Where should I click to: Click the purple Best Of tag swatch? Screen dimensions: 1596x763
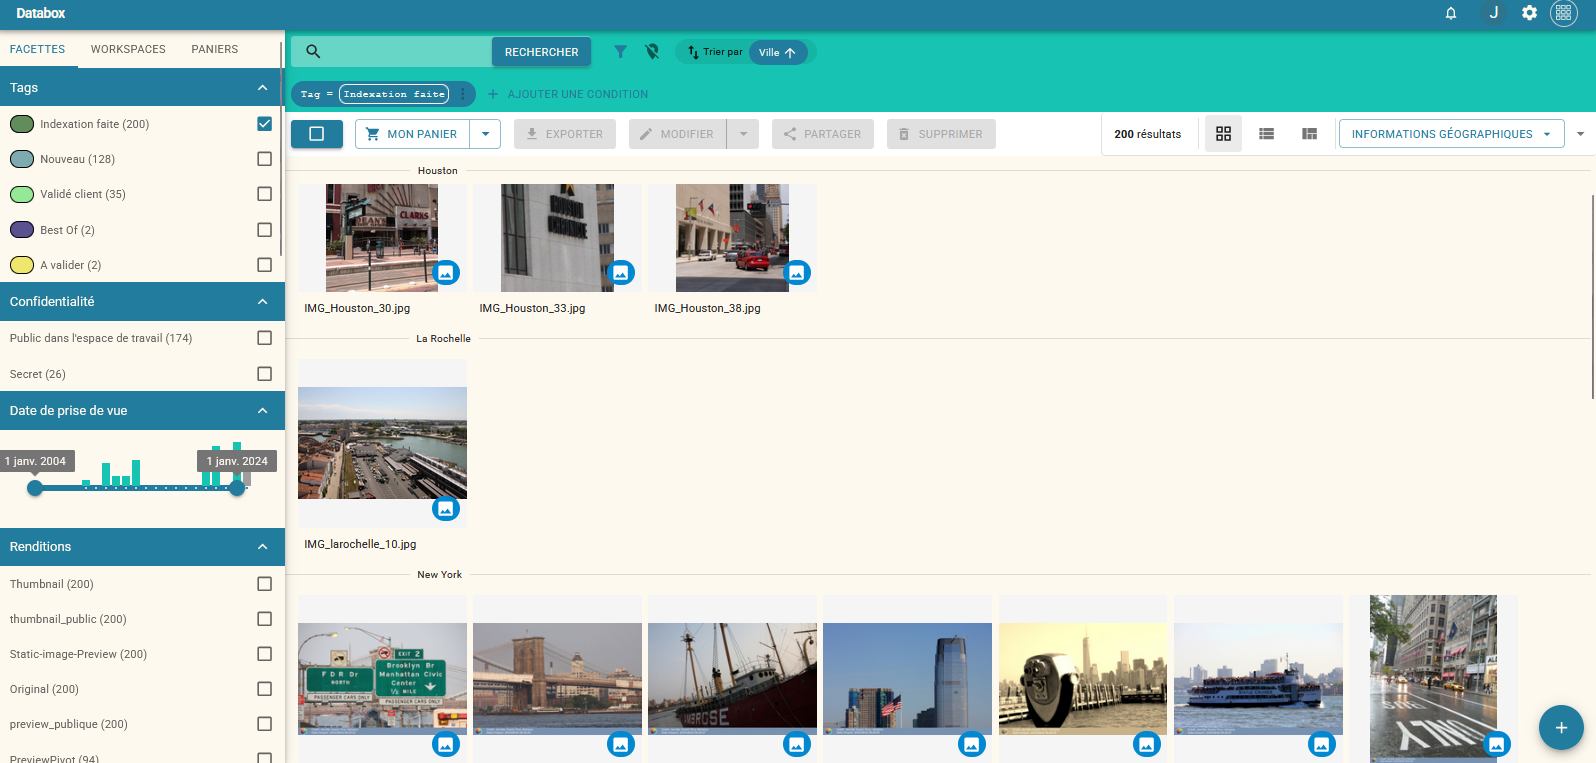click(22, 230)
